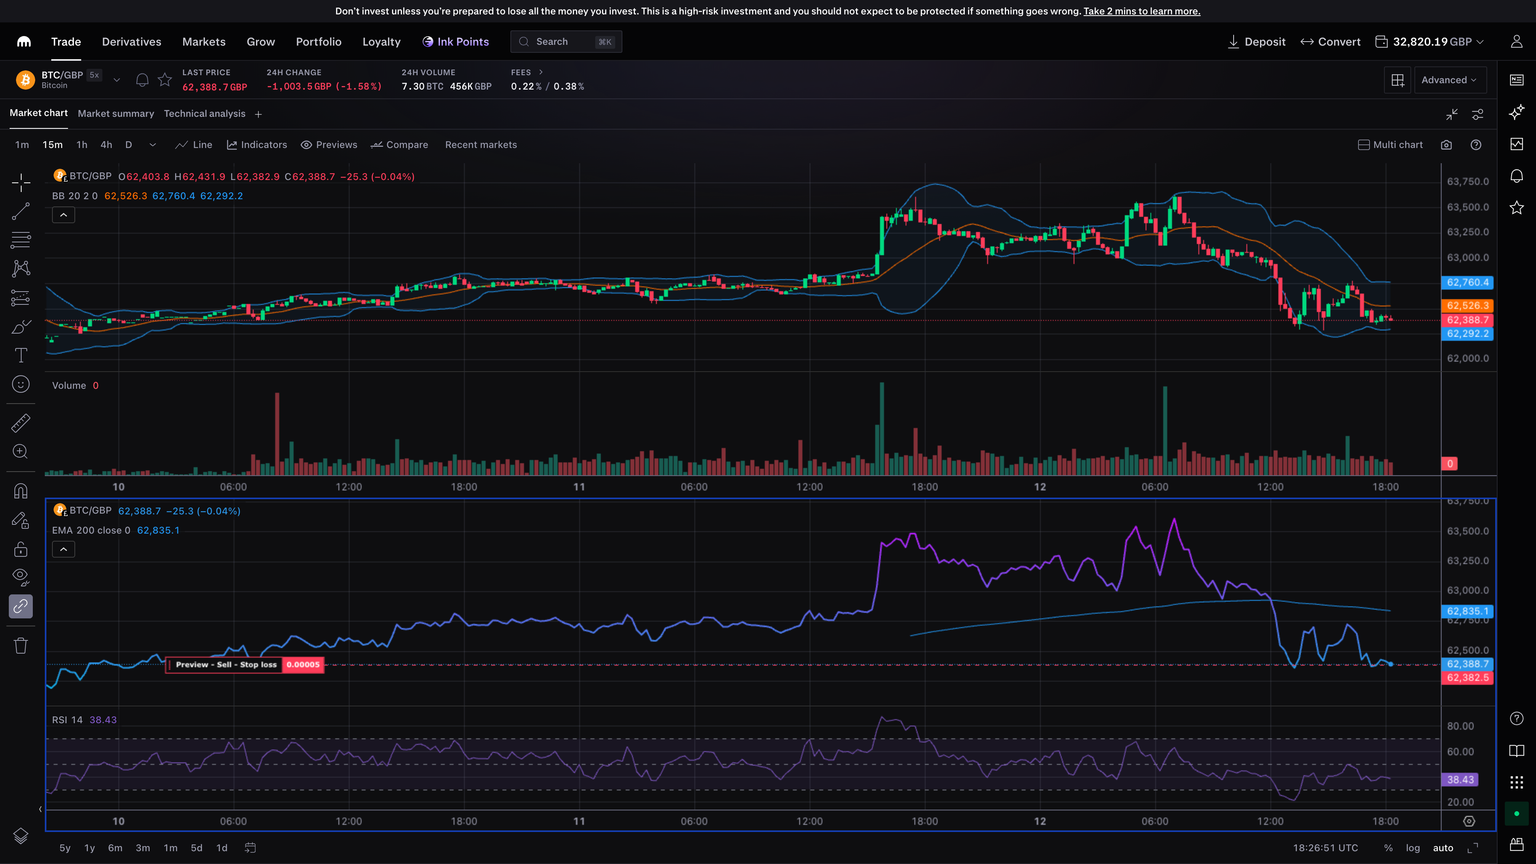1536x864 pixels.
Task: Collapse the EMA indicator legend arrow
Action: (x=63, y=549)
